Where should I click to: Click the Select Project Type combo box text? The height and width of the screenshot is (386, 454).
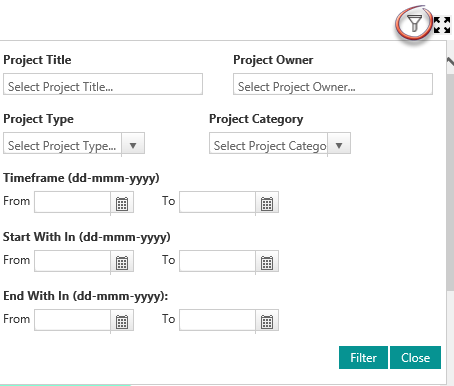62,144
